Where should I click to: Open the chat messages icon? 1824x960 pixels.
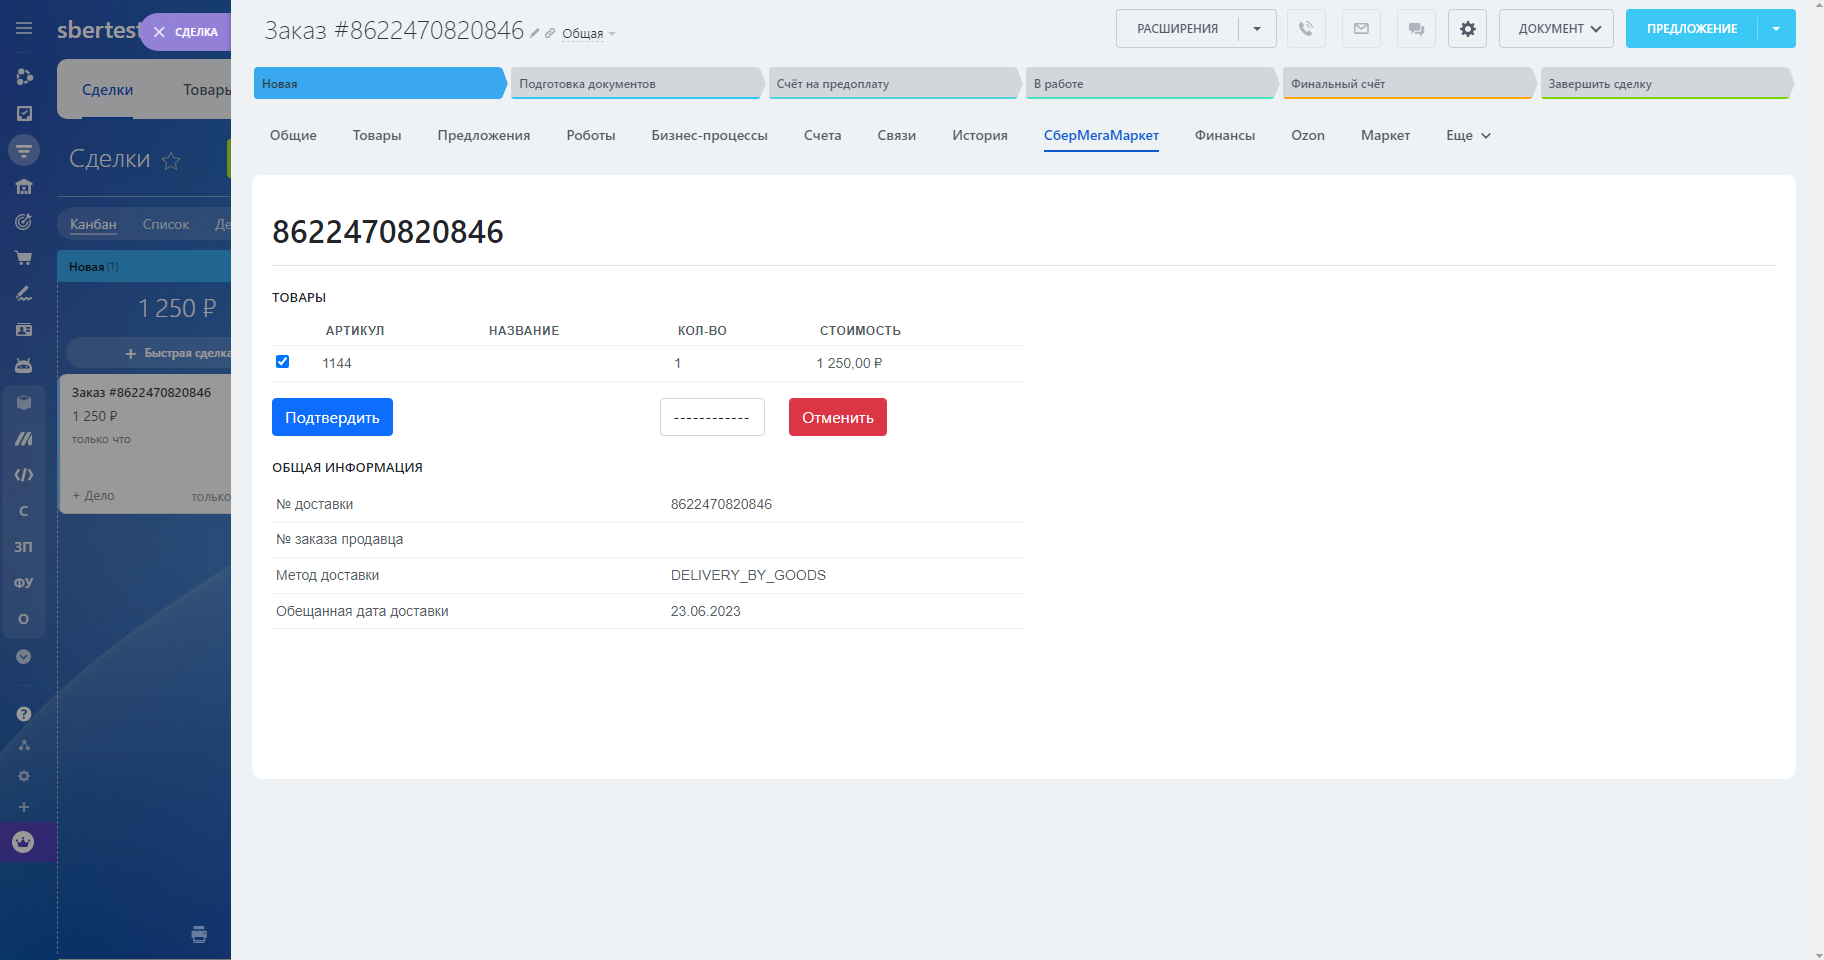tap(1416, 29)
